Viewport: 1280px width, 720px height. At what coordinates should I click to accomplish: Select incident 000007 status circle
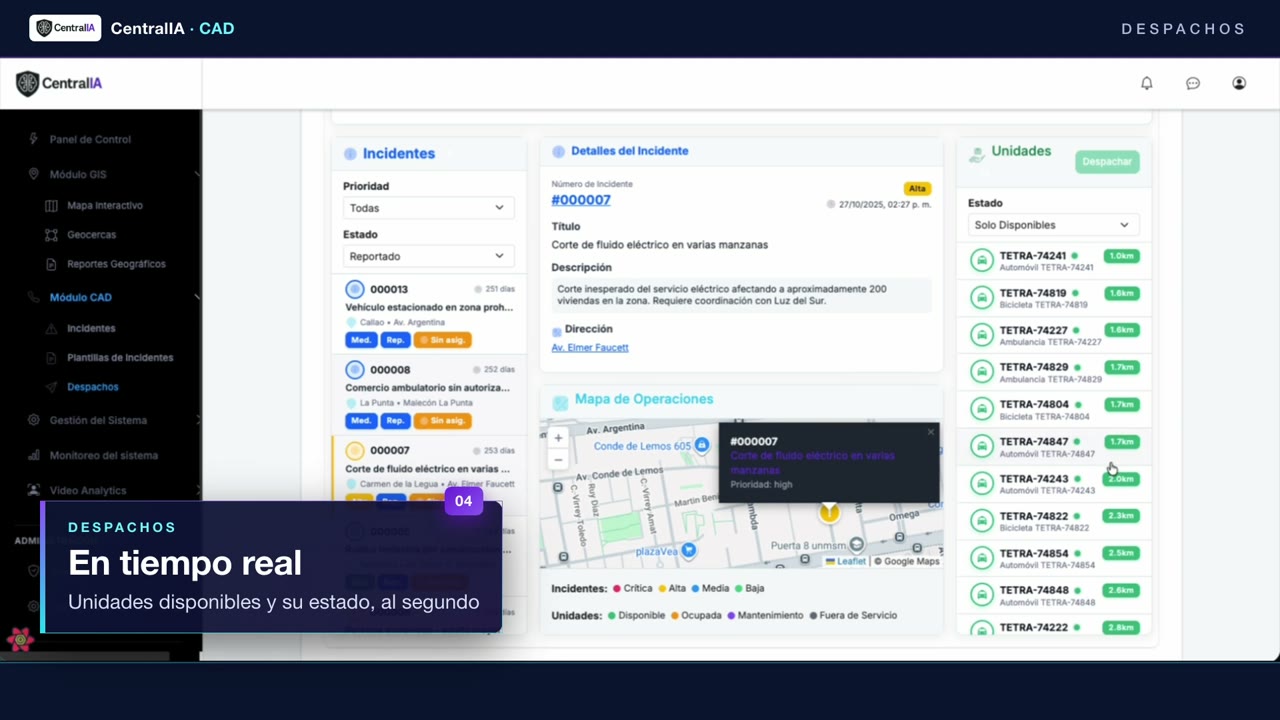(x=354, y=451)
